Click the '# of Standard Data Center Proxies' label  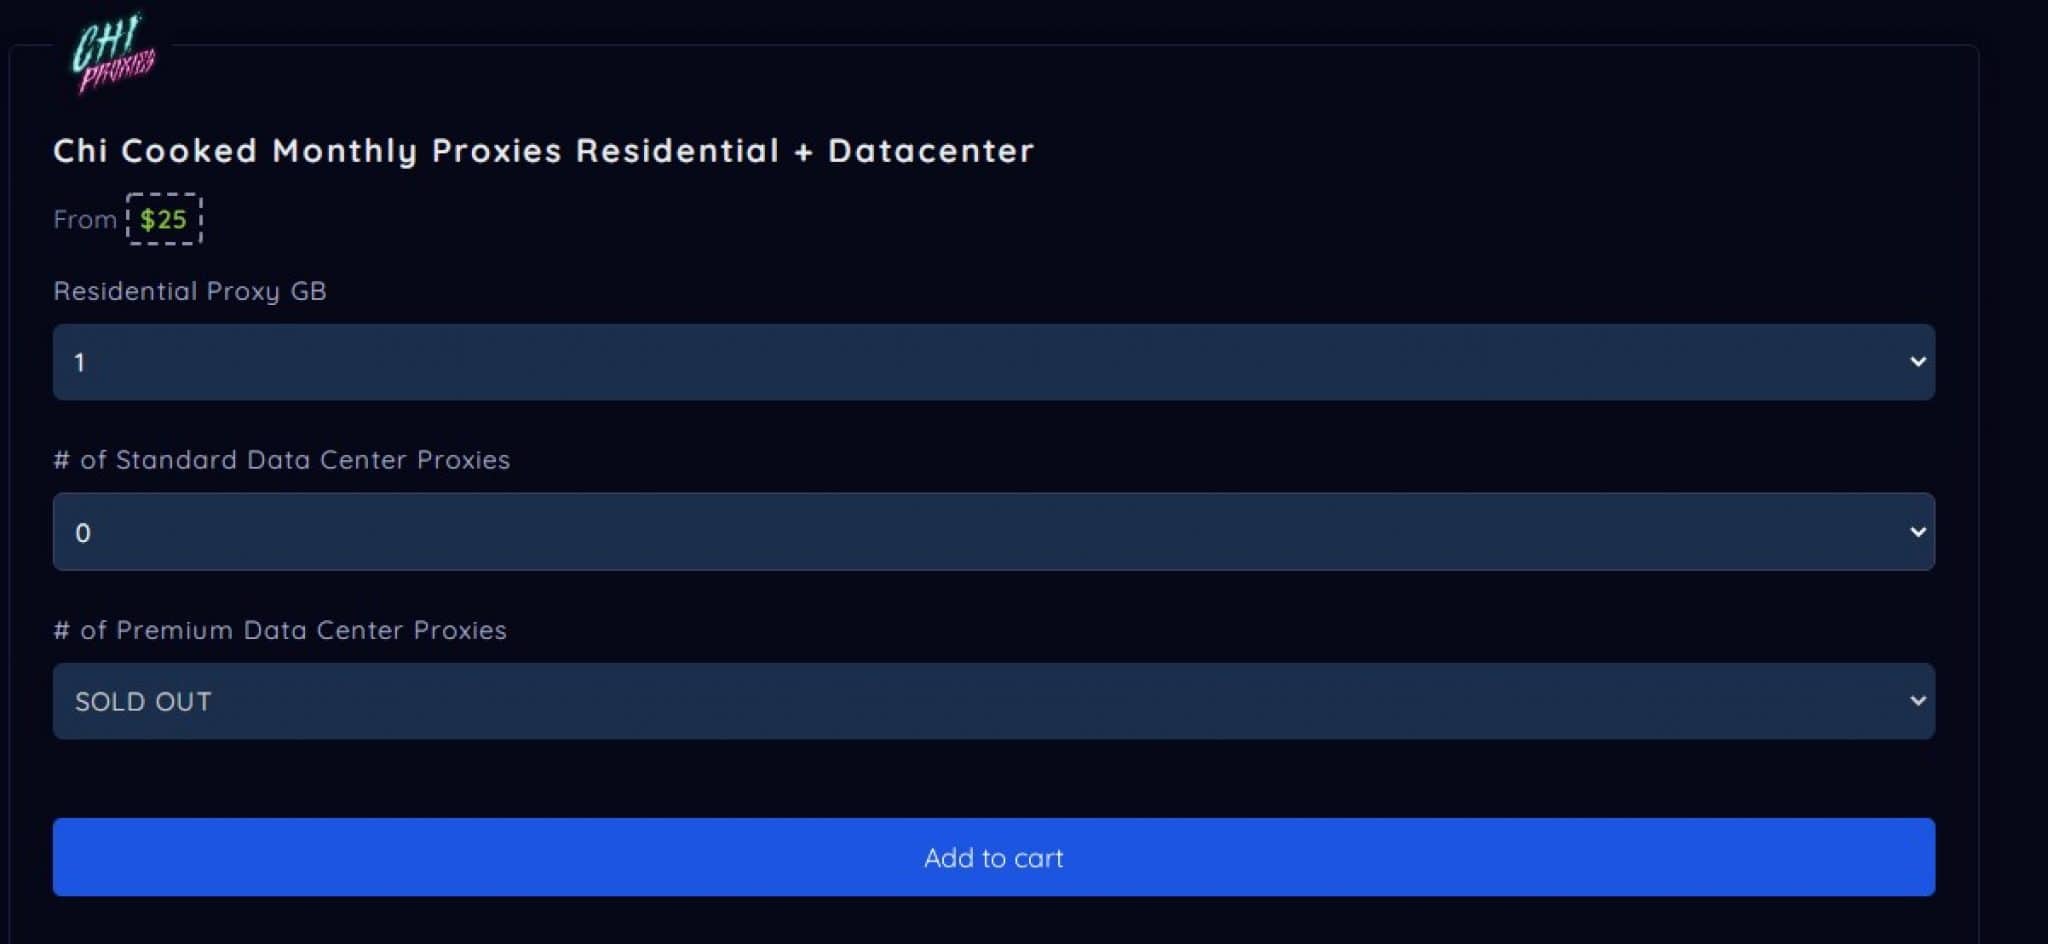(x=281, y=460)
